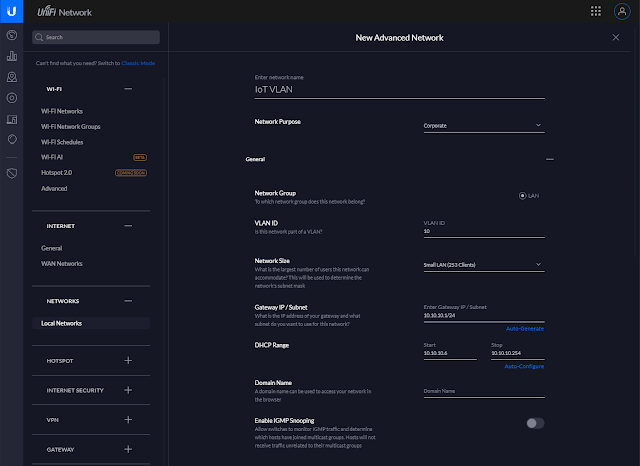Select the LAN network group radio button
Viewport: 640px width, 466px height.
click(x=522, y=196)
